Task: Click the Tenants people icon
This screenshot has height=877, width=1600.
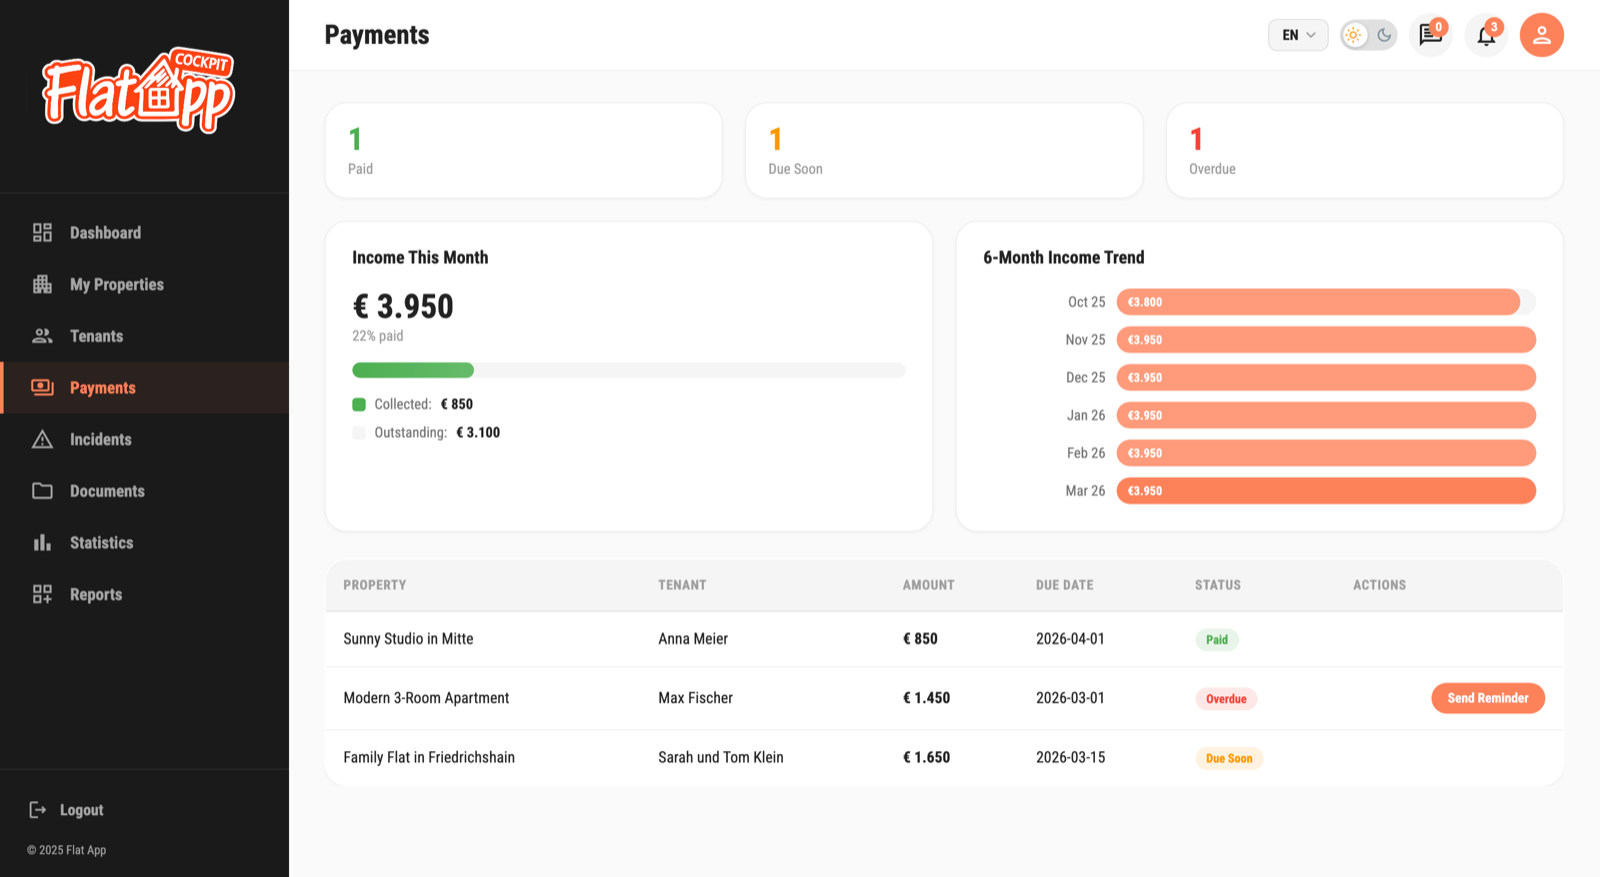Action: 42,336
